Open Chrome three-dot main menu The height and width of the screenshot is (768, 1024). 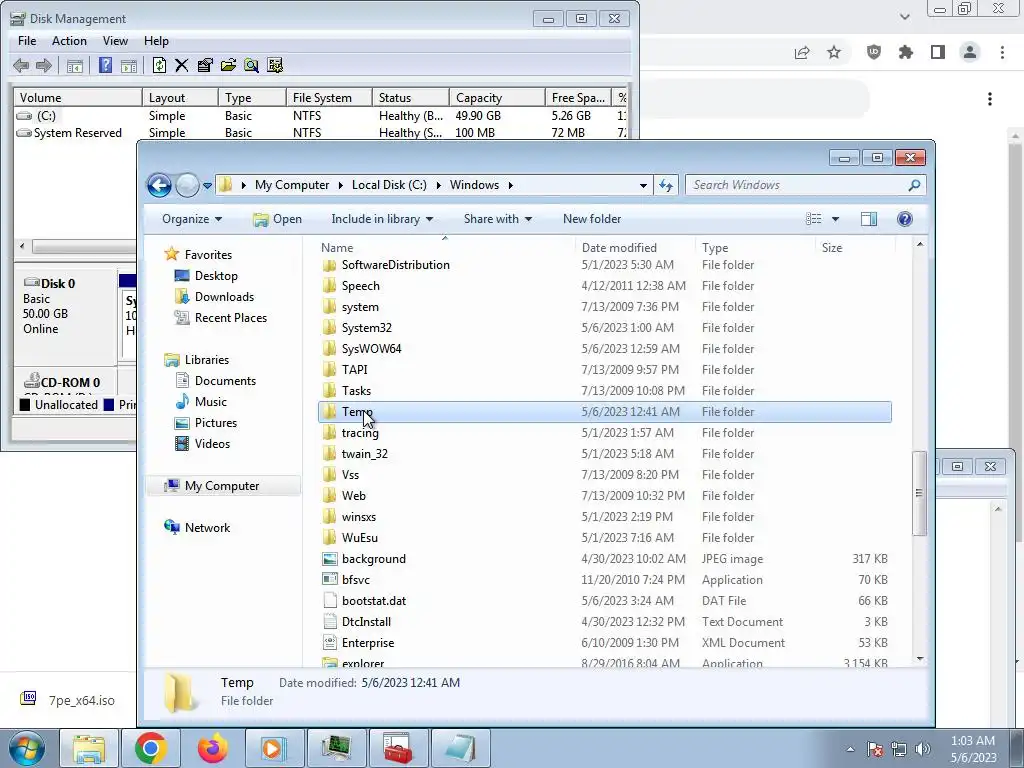pyautogui.click(x=1002, y=52)
